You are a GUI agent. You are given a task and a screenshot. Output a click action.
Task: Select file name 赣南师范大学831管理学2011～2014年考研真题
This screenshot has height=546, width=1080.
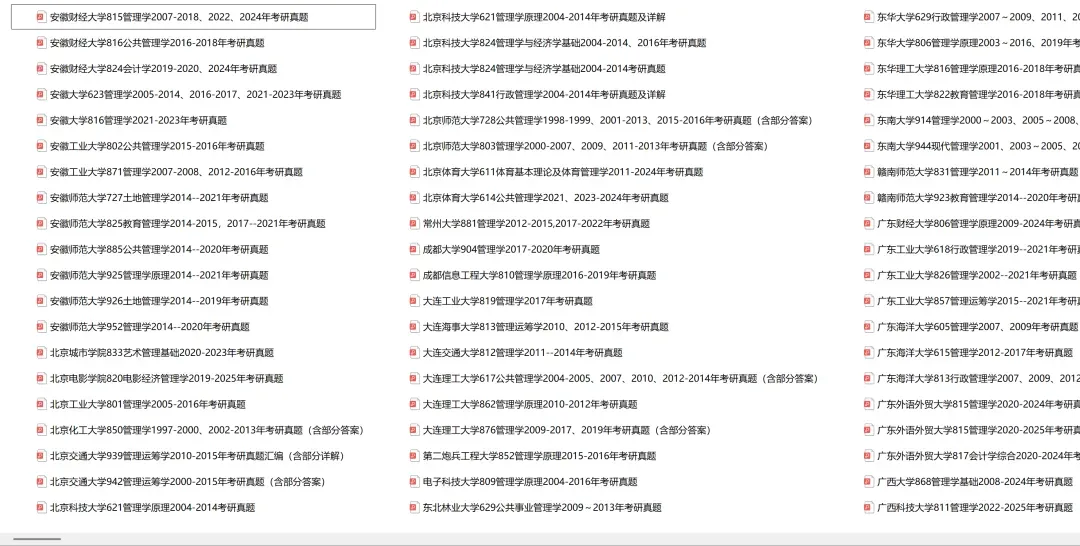(x=977, y=172)
